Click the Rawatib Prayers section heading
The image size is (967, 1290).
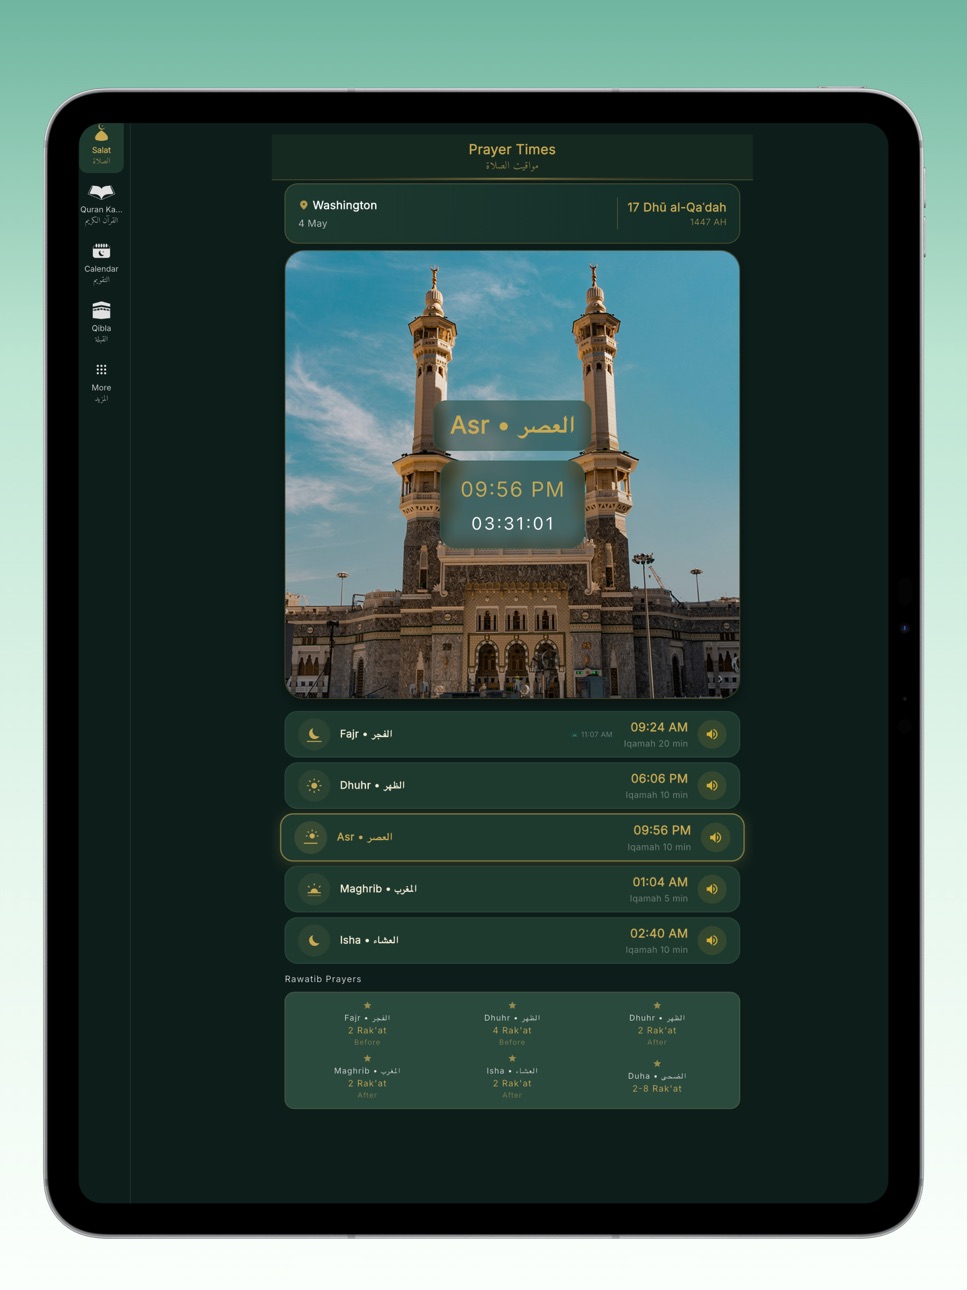(x=323, y=979)
